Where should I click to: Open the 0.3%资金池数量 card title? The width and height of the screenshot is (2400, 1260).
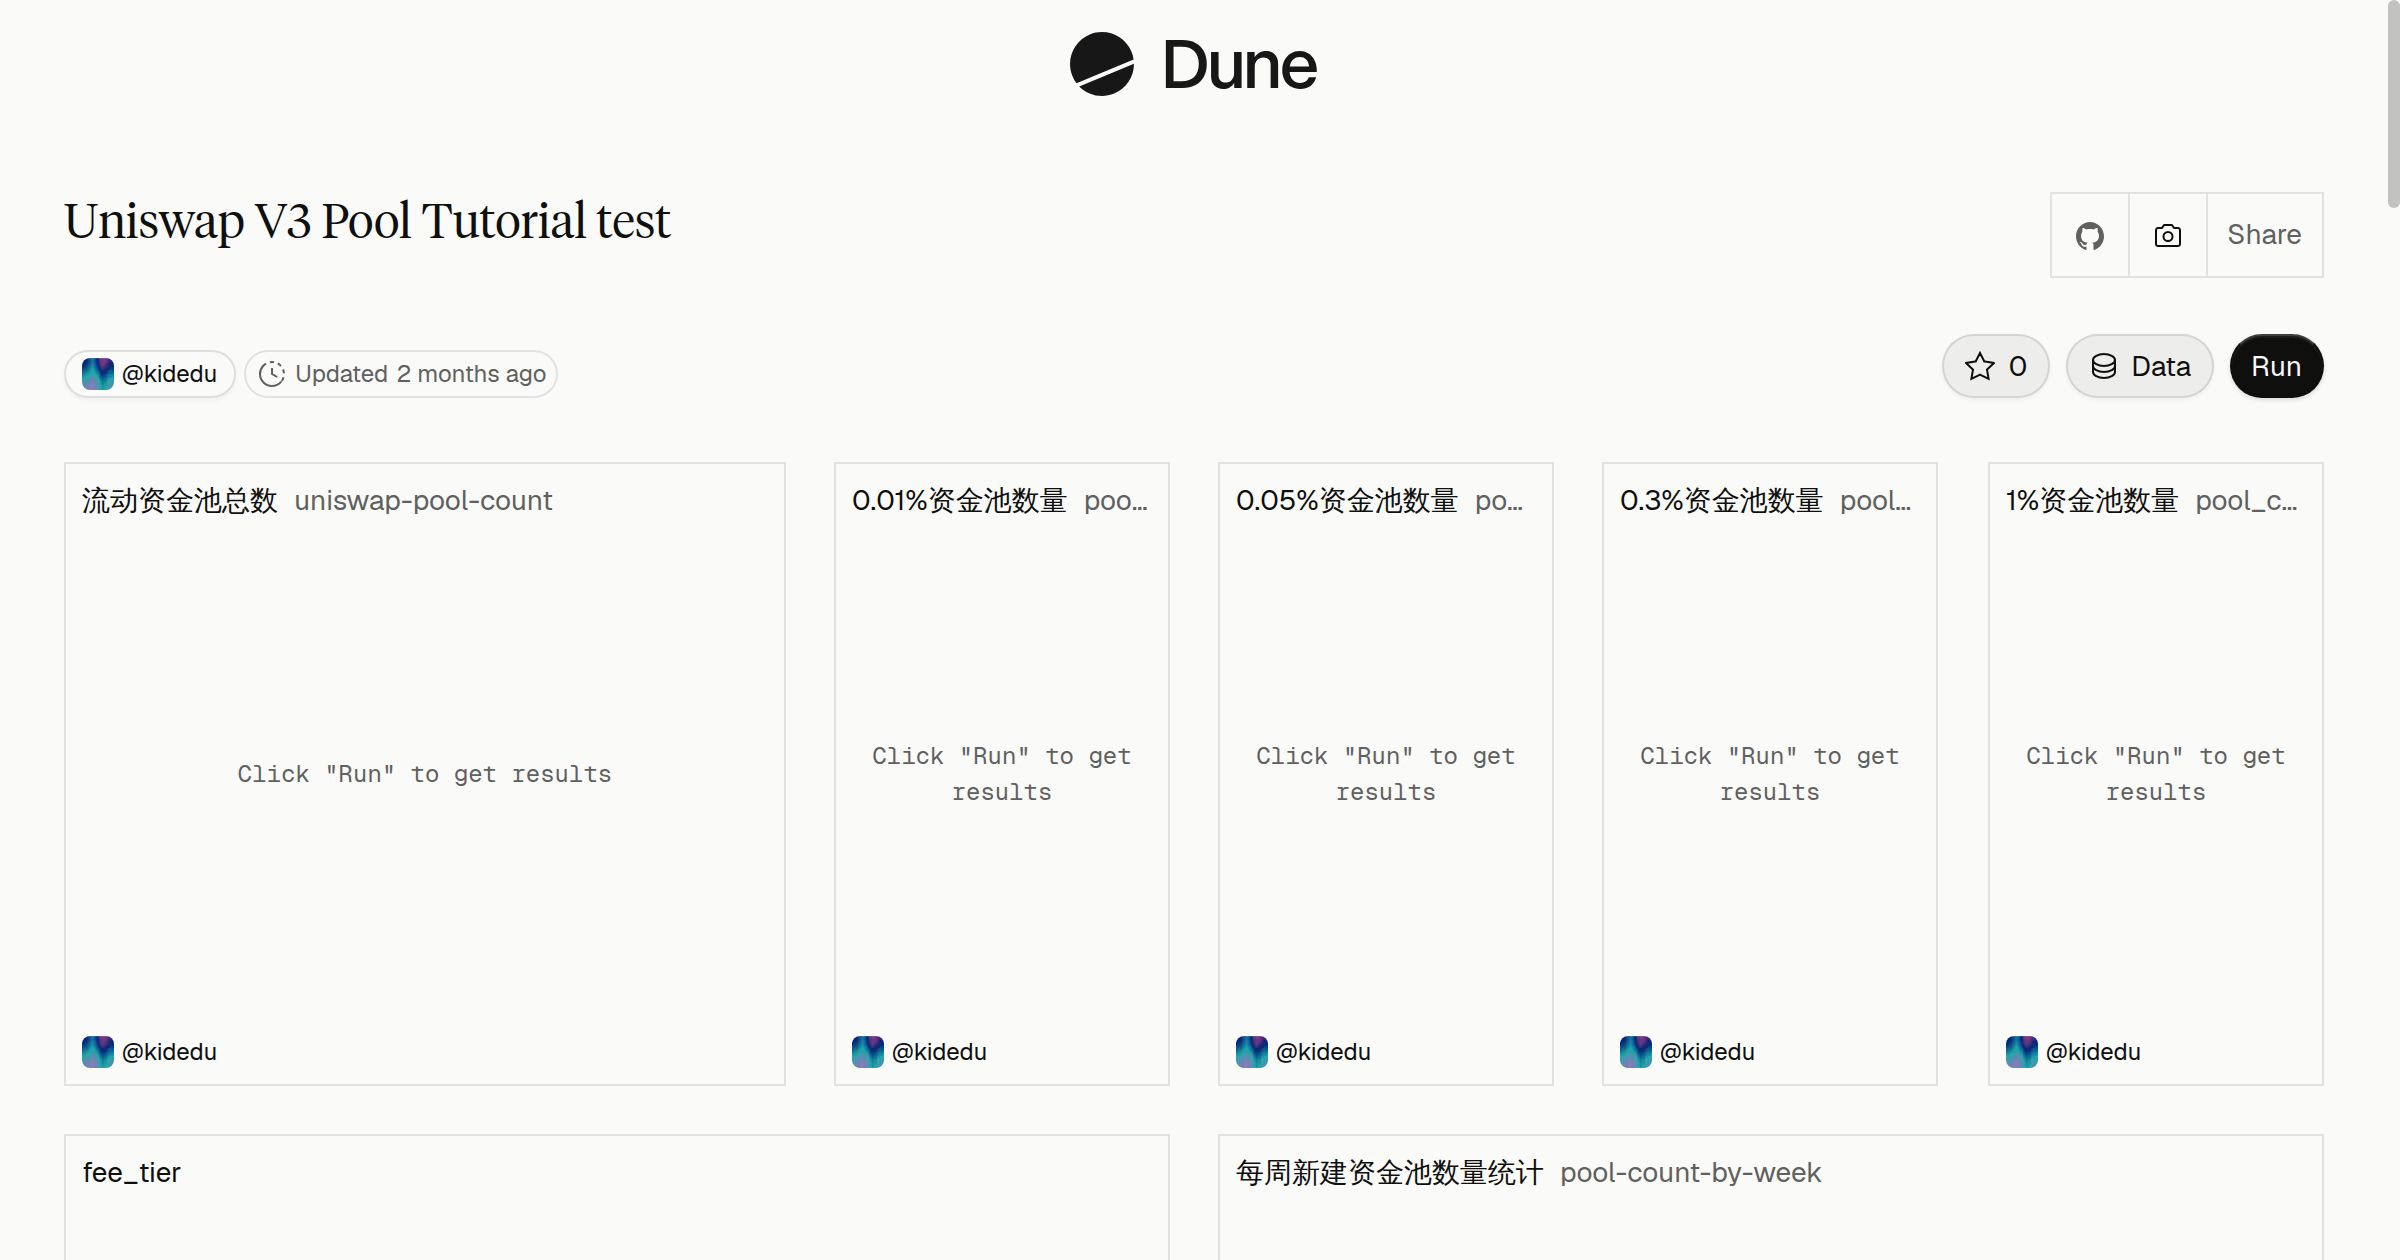coord(1721,500)
